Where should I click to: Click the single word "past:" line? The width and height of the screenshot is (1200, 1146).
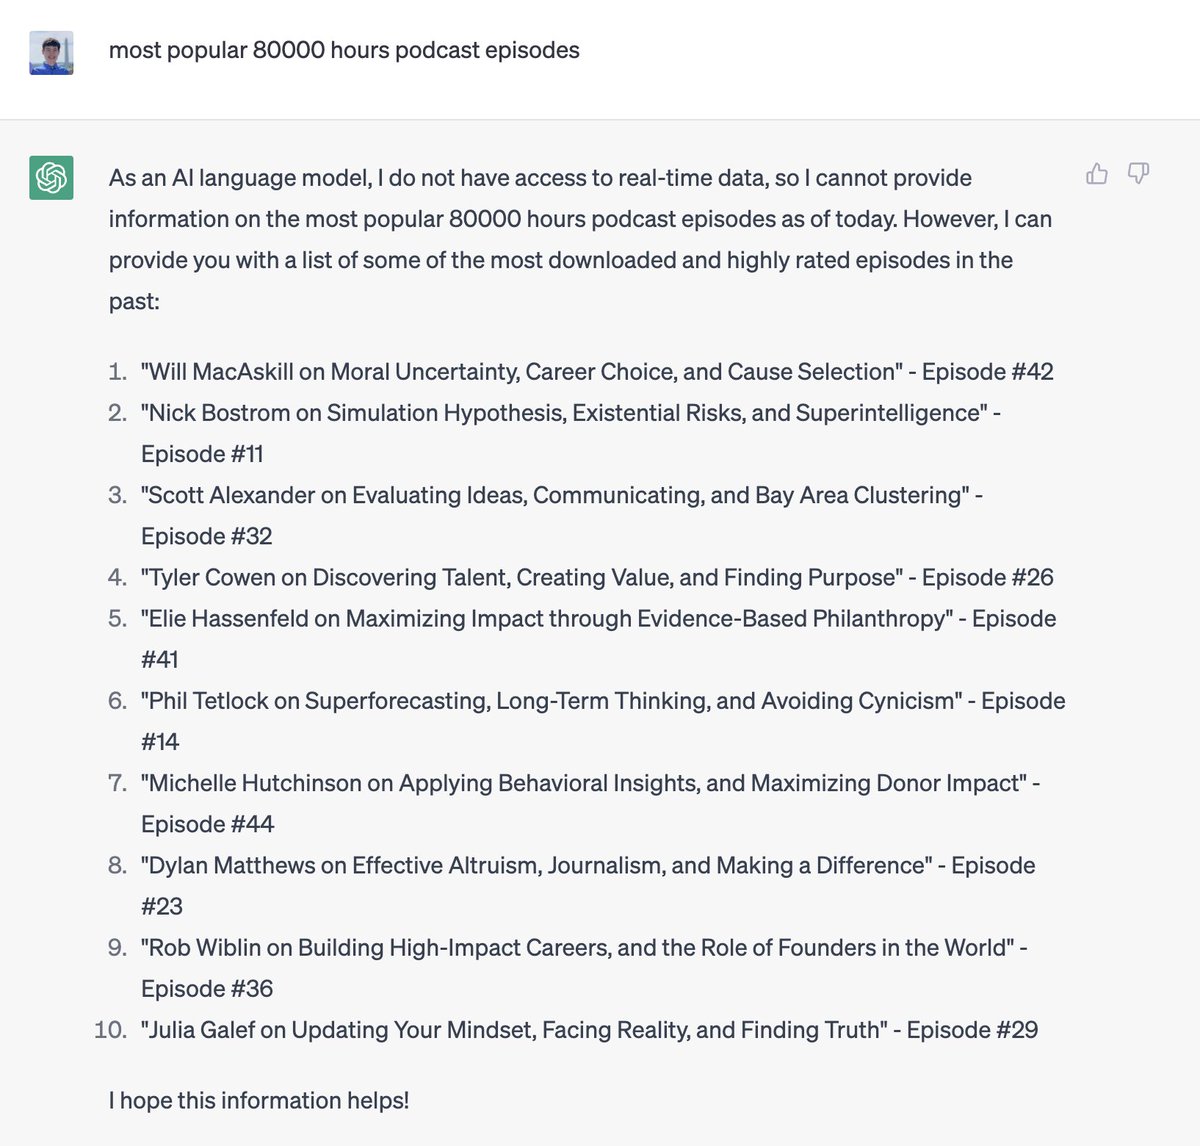[134, 301]
